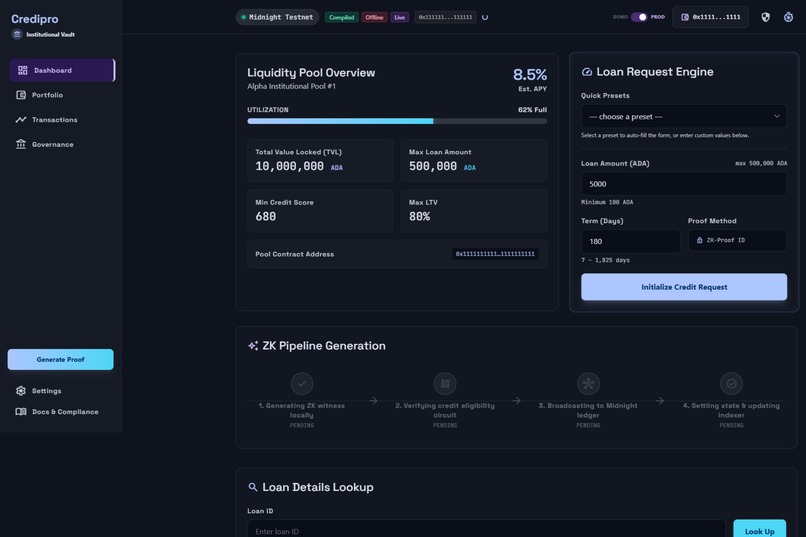
Task: Click the Transactions trend line icon
Action: pos(21,120)
